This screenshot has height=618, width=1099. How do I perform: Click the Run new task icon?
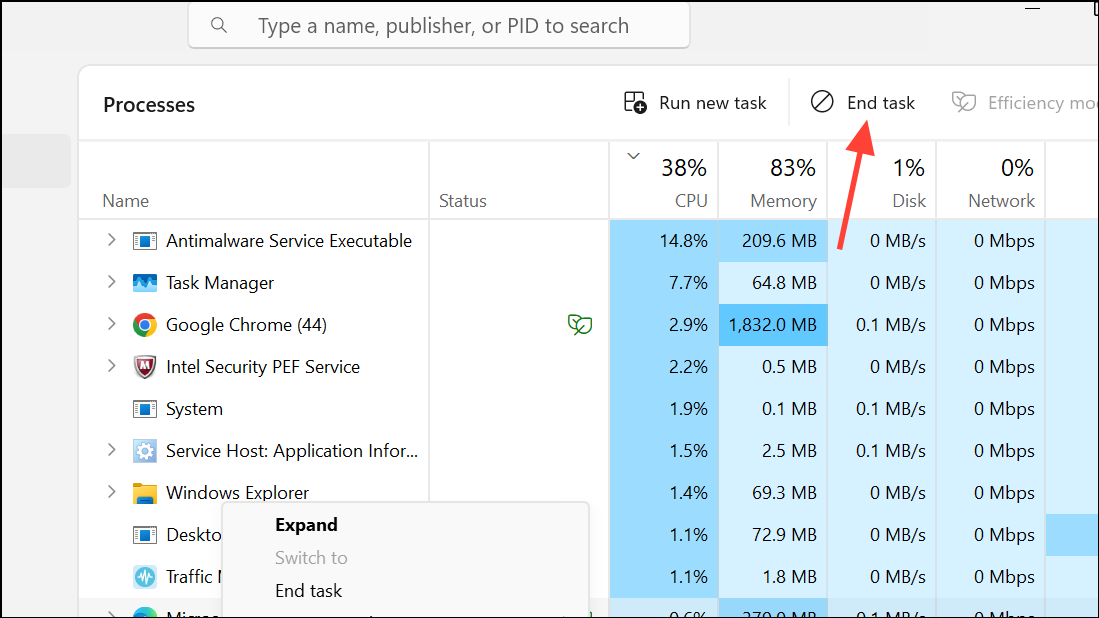click(635, 102)
